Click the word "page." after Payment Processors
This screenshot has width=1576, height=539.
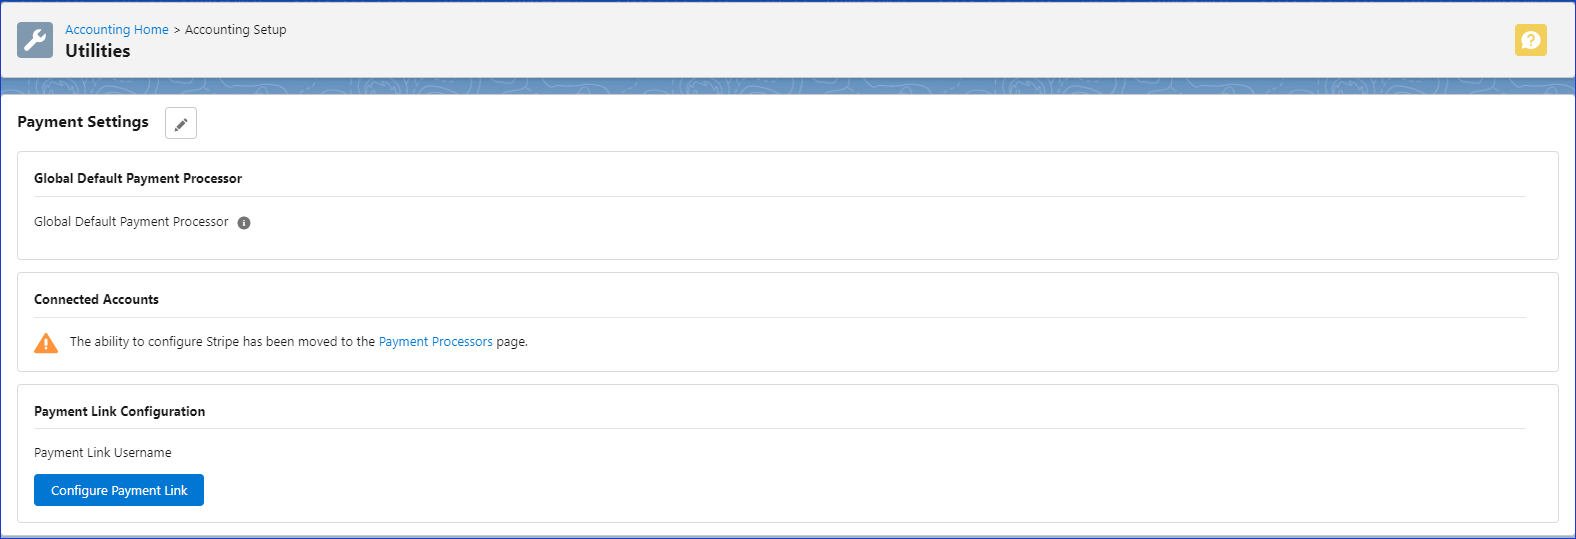coord(512,342)
